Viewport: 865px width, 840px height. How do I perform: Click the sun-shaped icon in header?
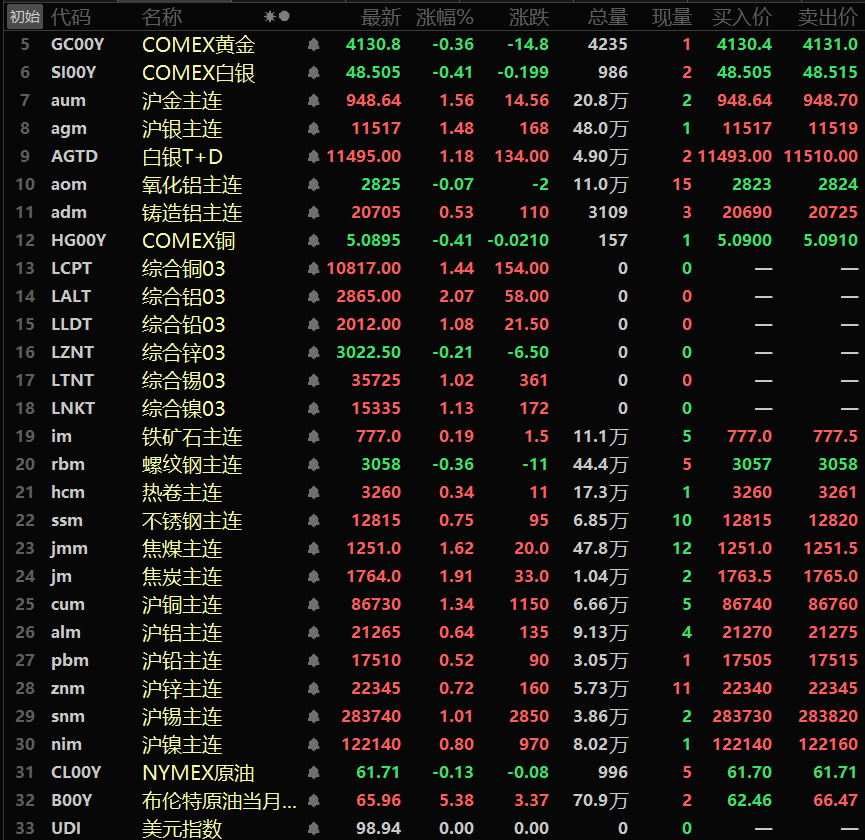click(269, 16)
